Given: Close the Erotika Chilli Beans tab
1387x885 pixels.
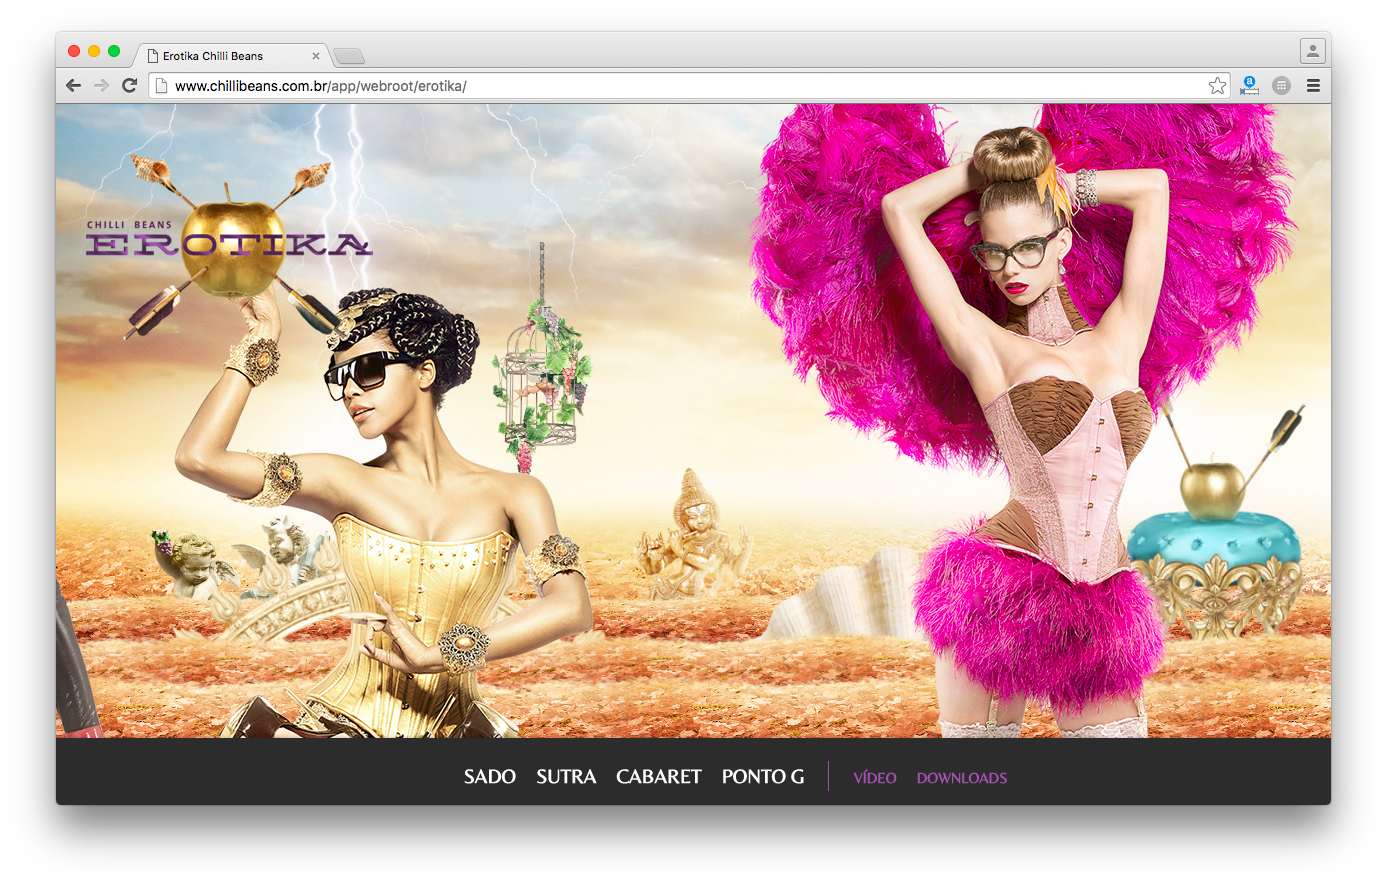Looking at the screenshot, I should coord(316,56).
